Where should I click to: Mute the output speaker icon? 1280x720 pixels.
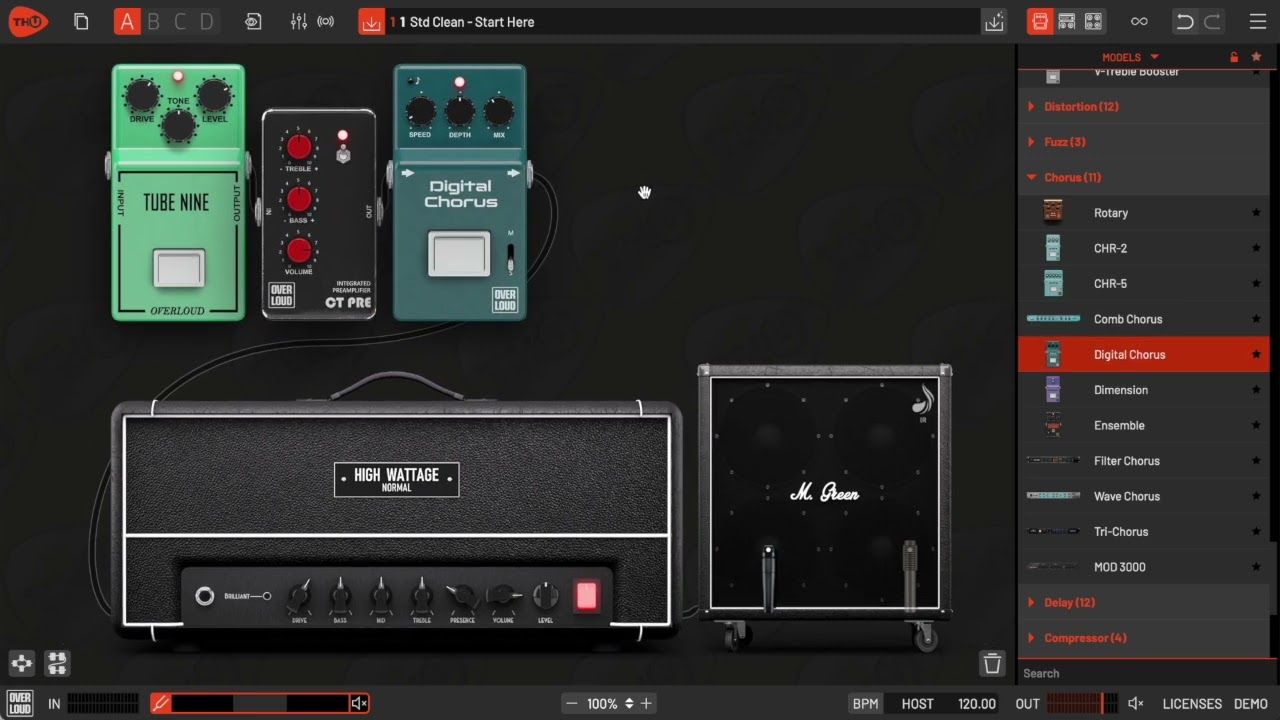click(x=1136, y=704)
